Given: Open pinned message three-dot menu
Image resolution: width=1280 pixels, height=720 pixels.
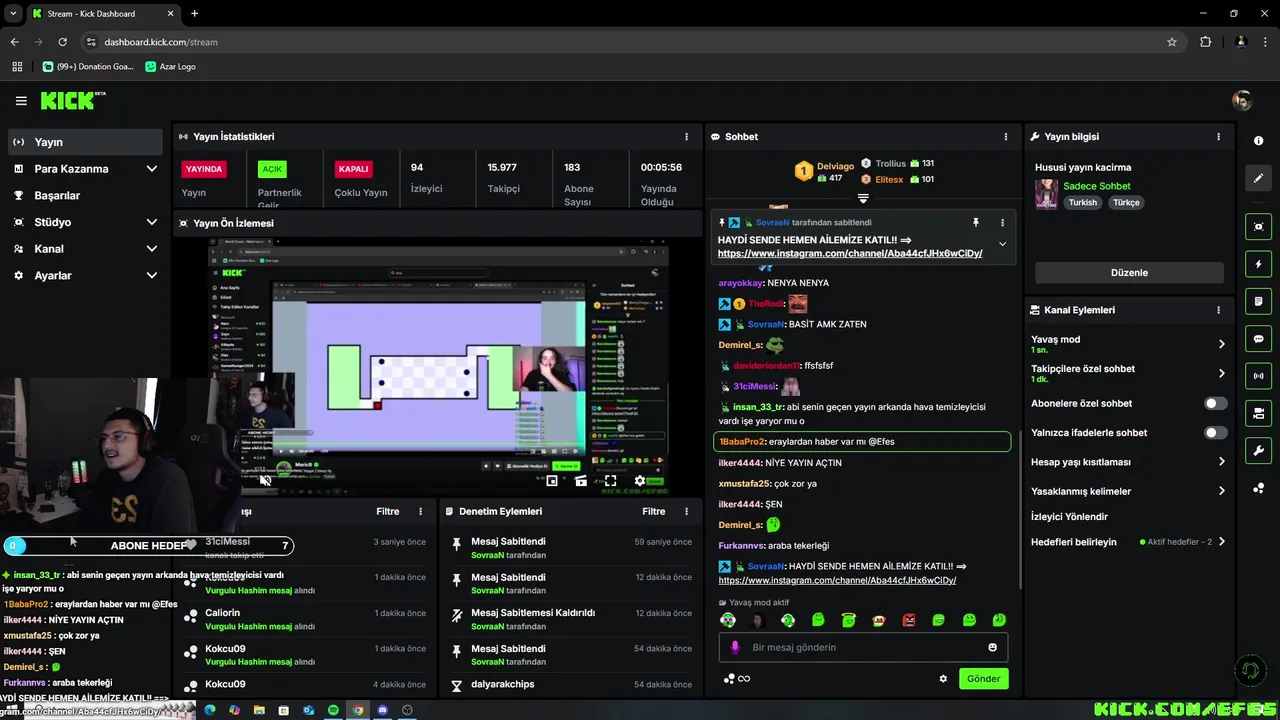Looking at the screenshot, I should point(1002,223).
